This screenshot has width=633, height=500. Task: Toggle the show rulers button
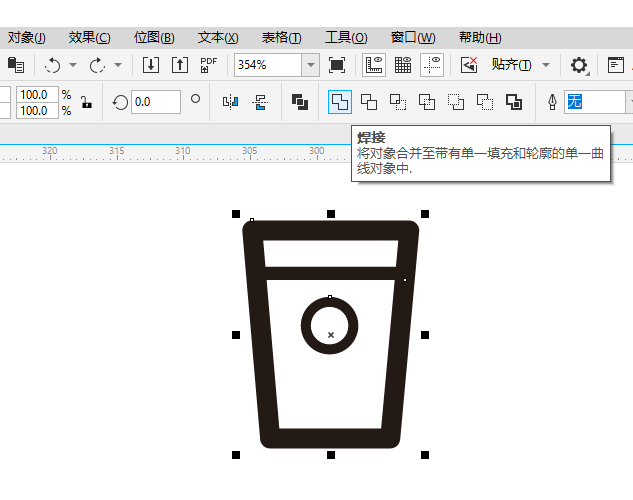(x=374, y=65)
